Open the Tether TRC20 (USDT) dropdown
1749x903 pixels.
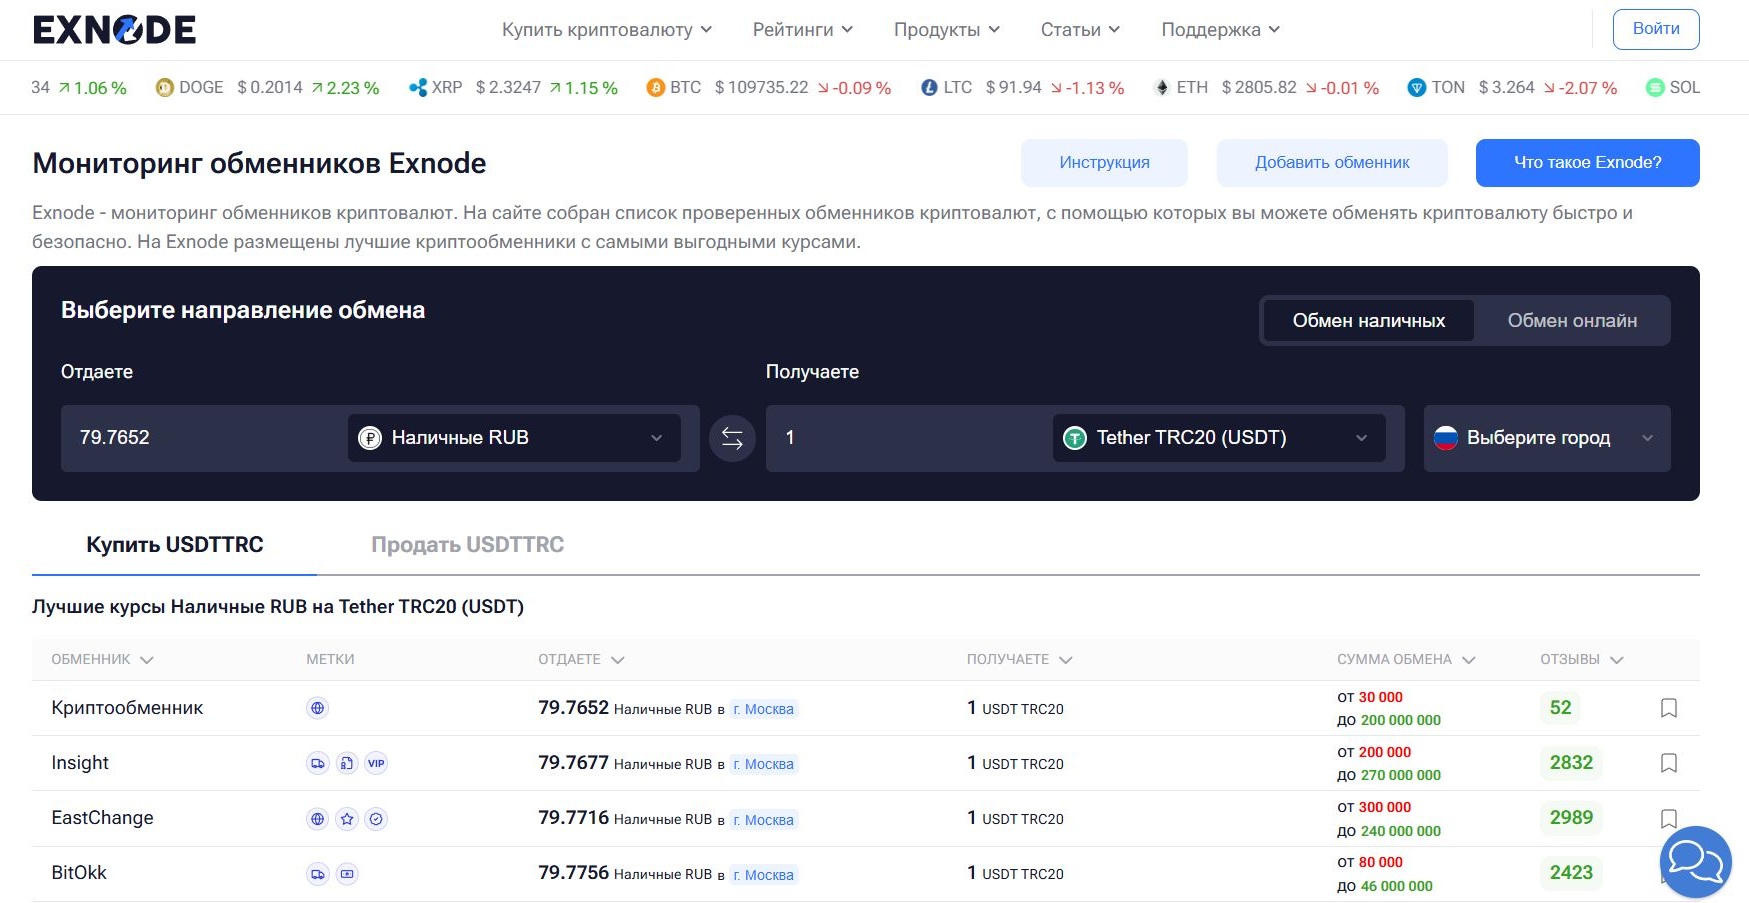[1218, 438]
